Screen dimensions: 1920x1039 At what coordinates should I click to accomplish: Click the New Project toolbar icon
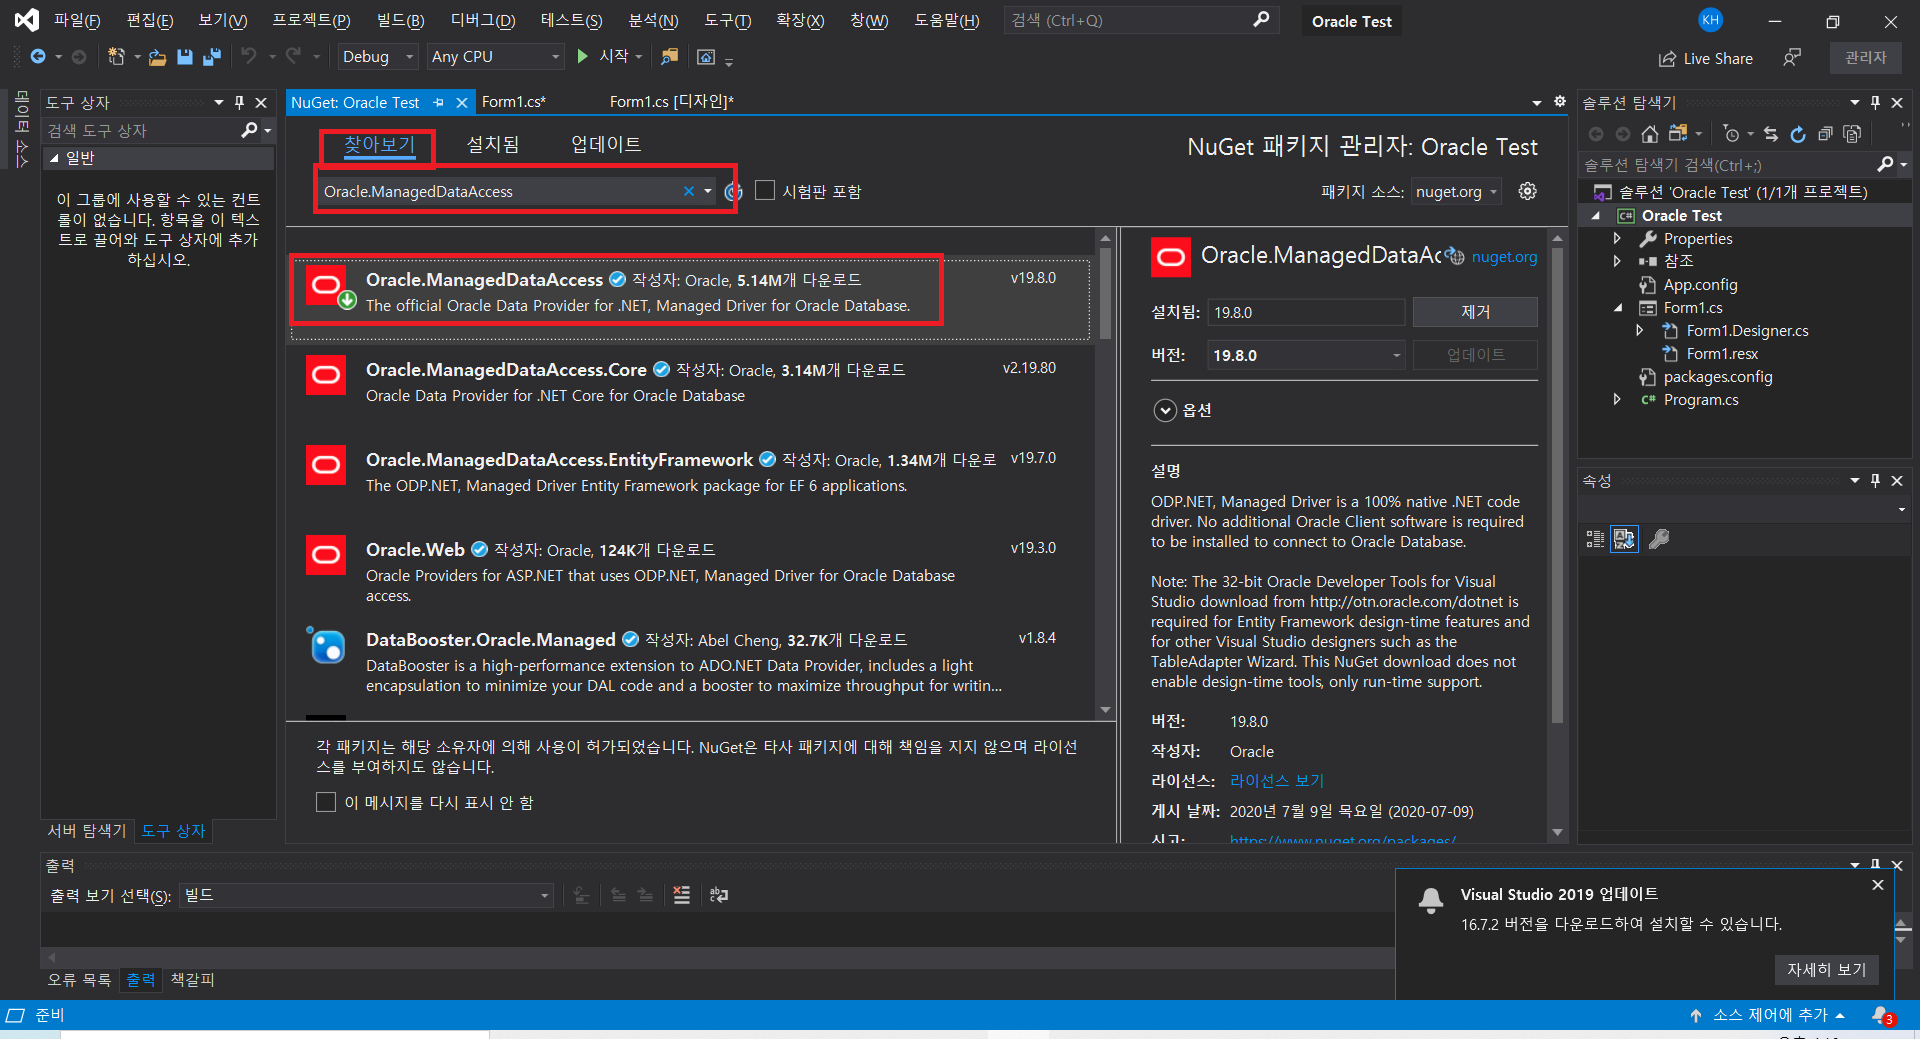(117, 57)
